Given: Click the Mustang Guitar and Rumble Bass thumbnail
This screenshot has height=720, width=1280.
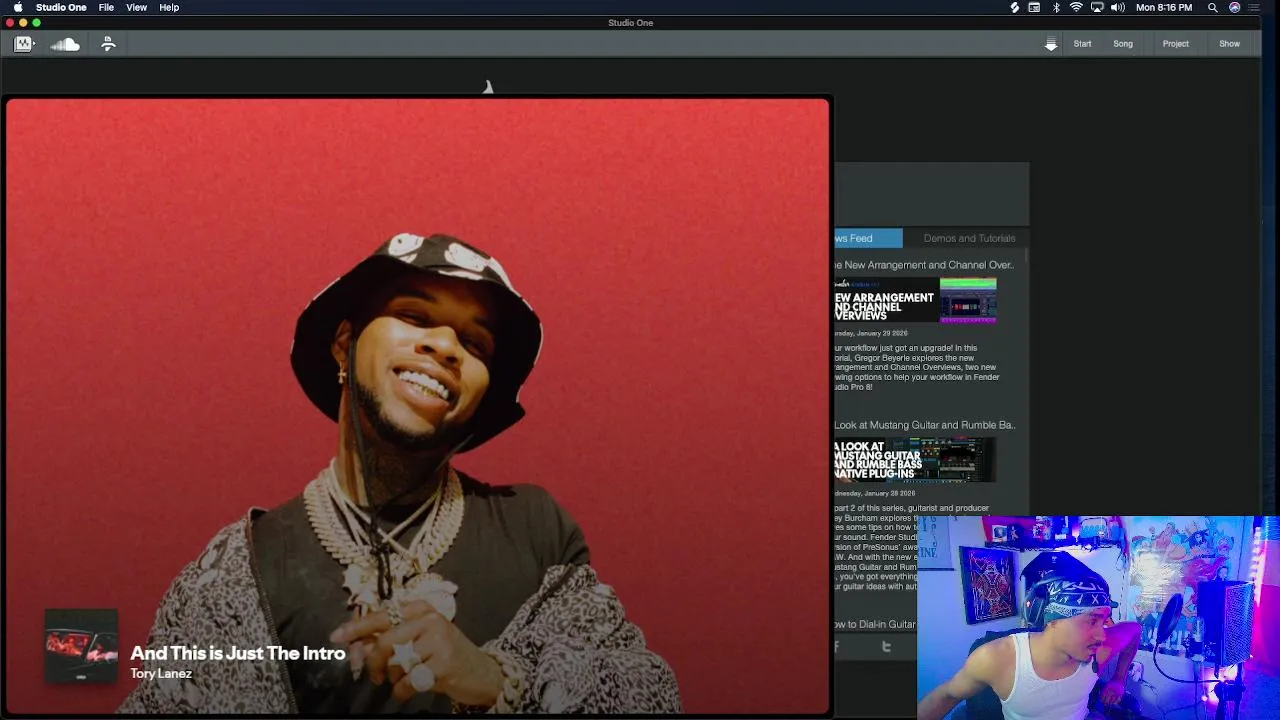Looking at the screenshot, I should (x=915, y=460).
